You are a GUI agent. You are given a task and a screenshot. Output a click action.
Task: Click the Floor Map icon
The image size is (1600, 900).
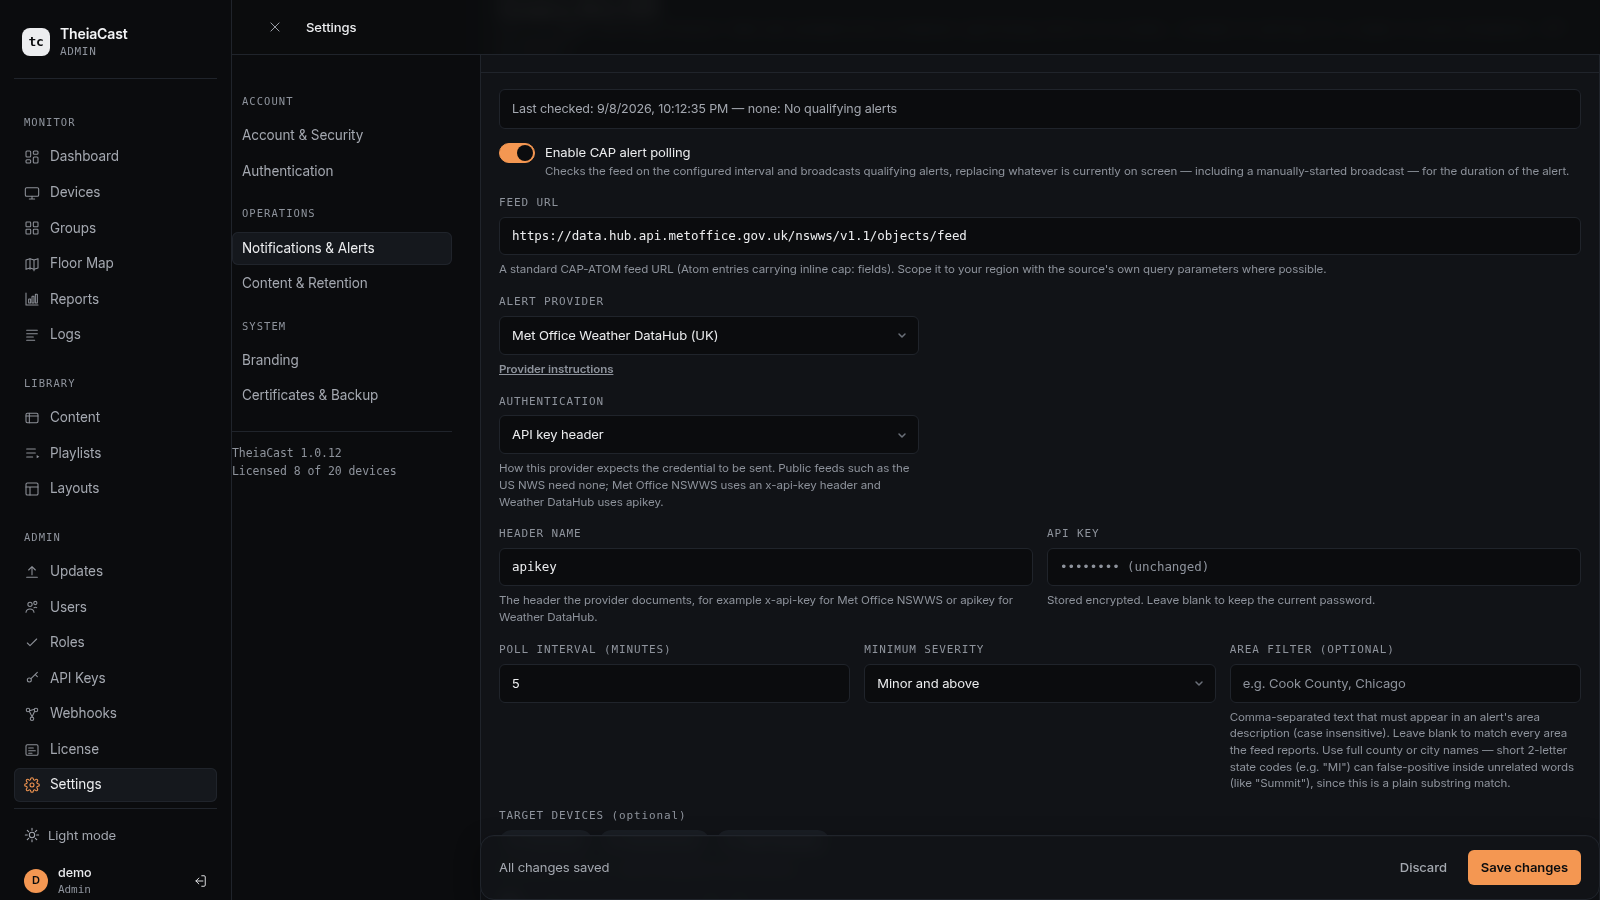[x=32, y=264]
